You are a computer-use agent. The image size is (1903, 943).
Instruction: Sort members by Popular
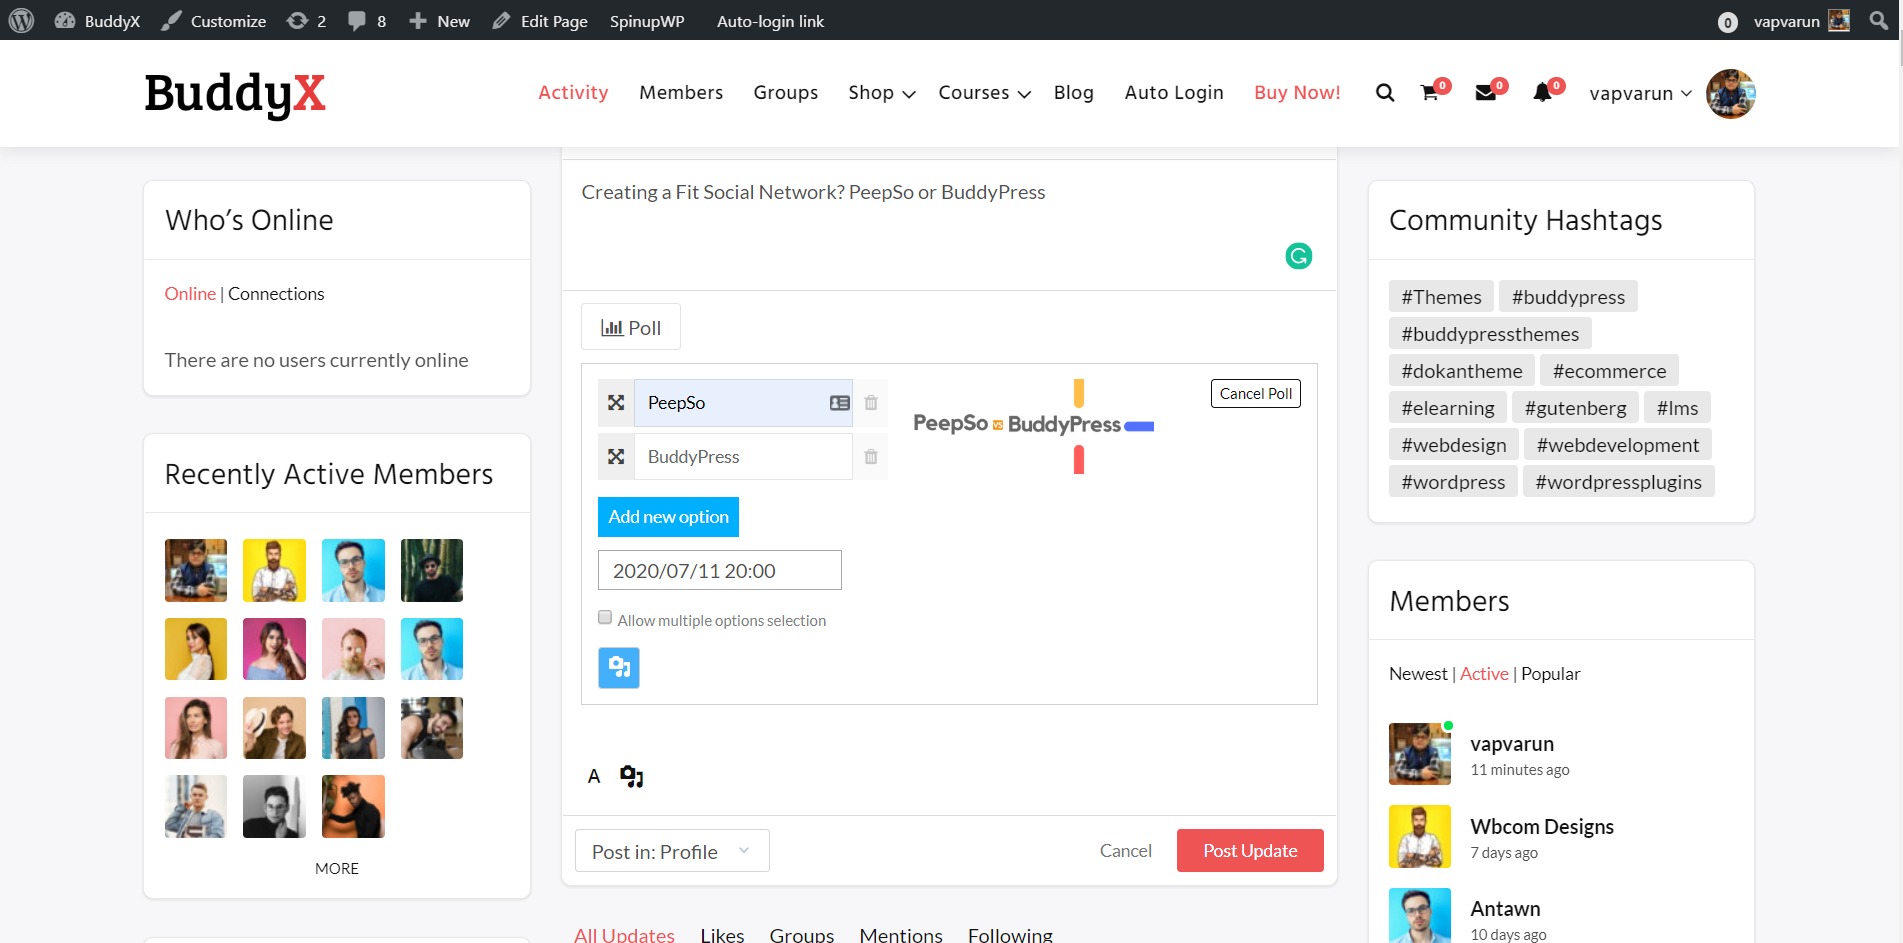(1551, 674)
